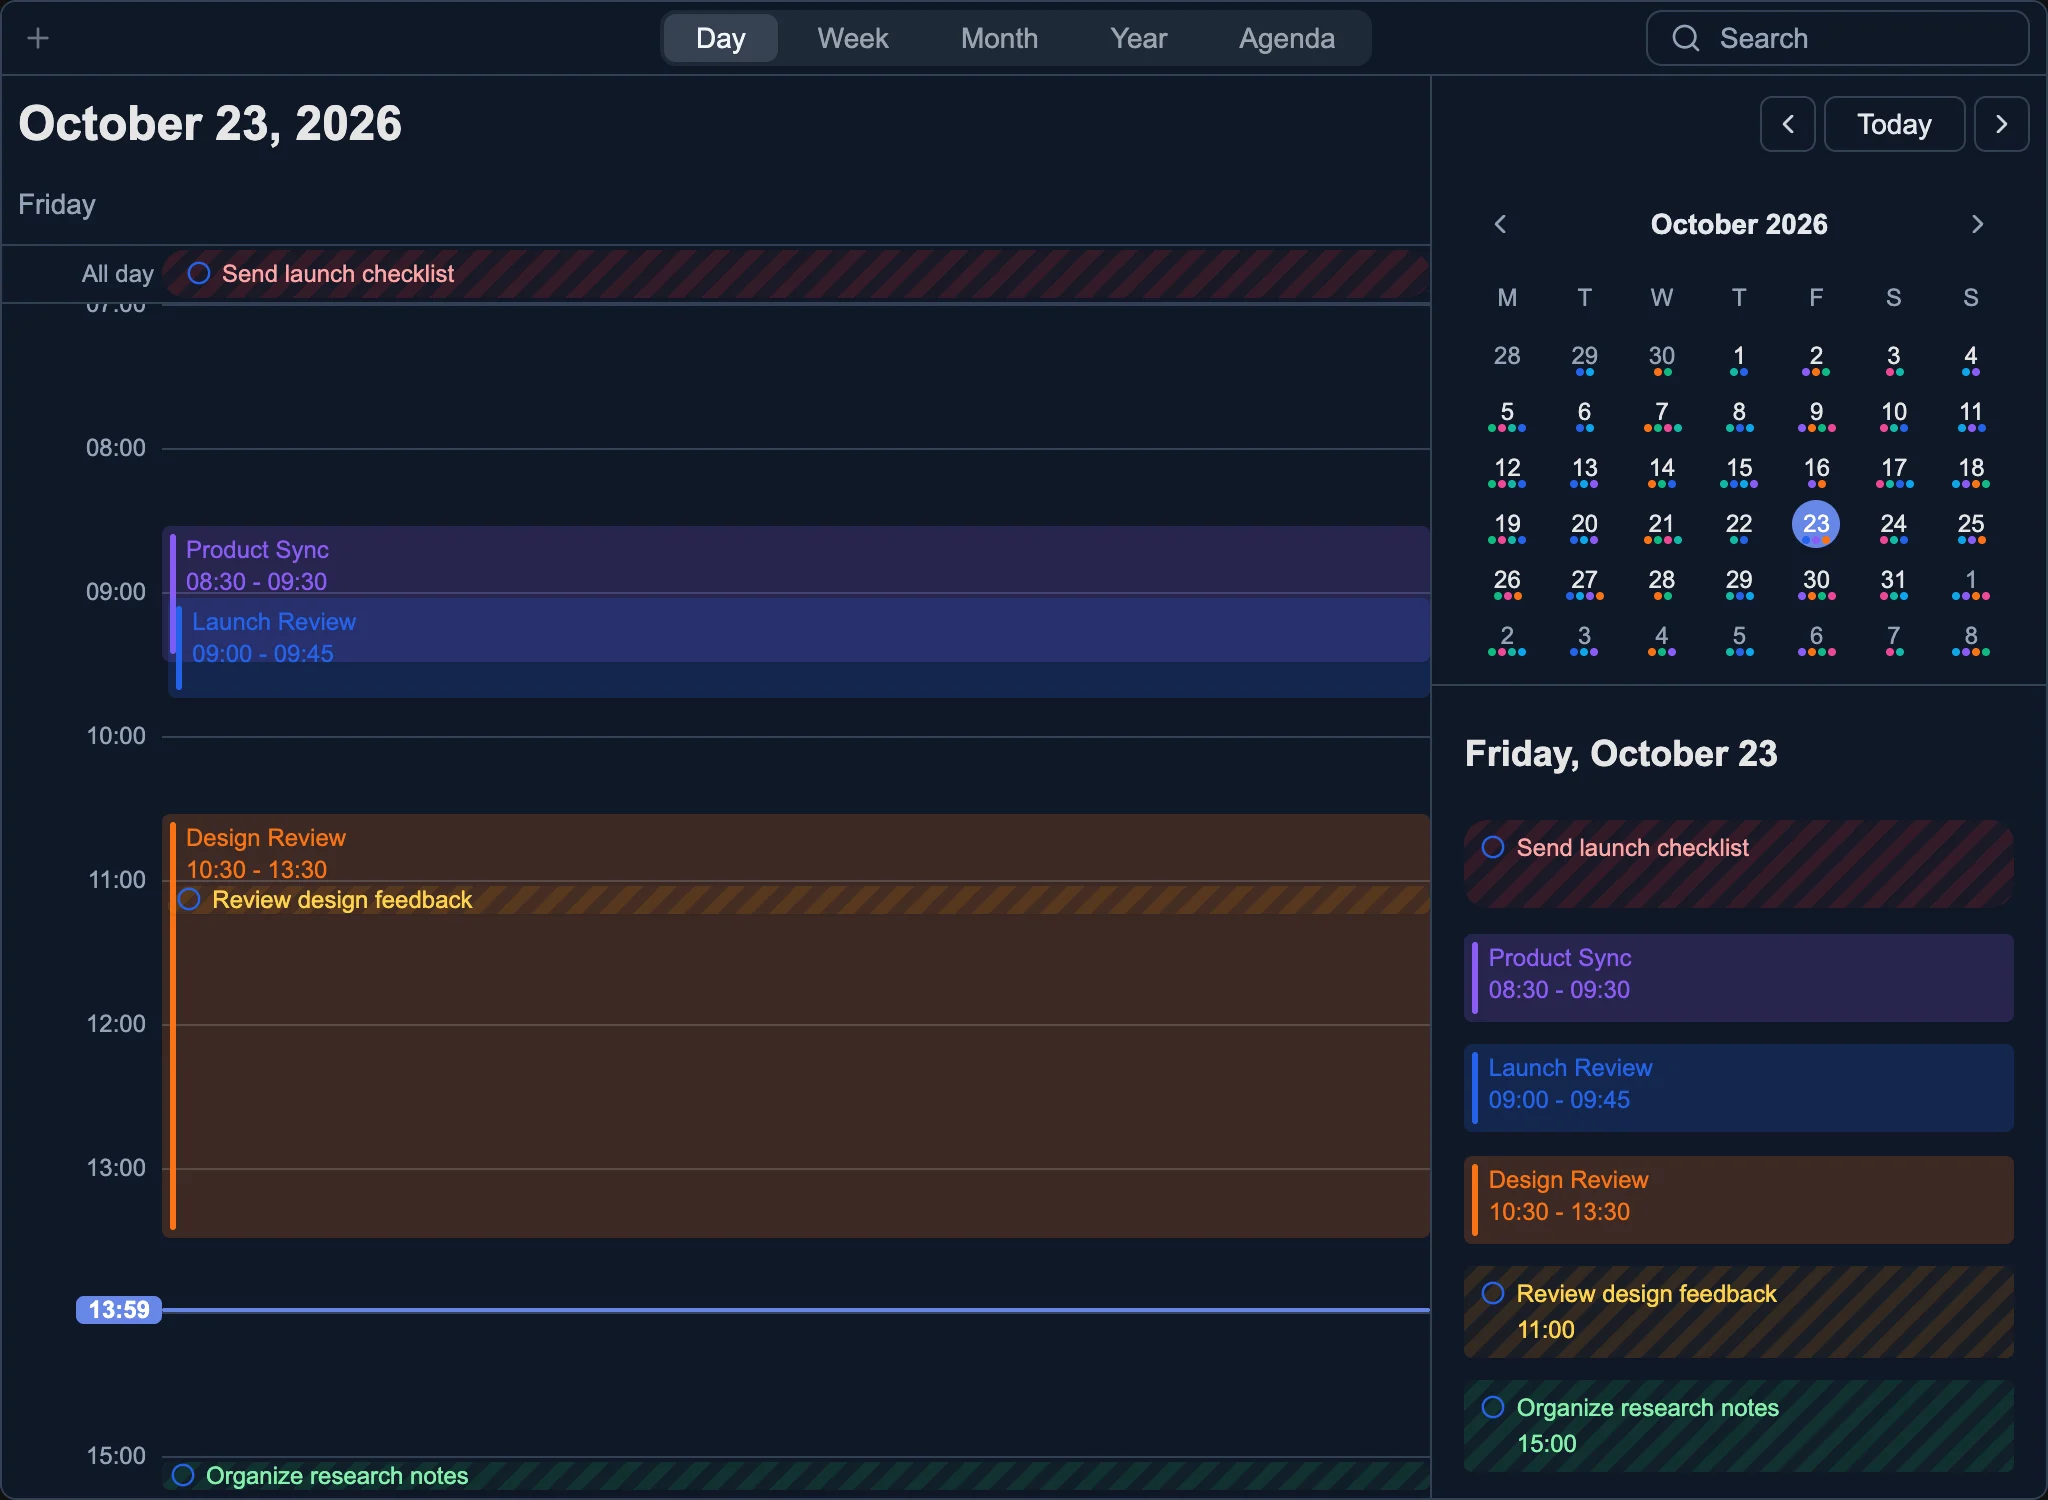The image size is (2048, 1500).
Task: Go to previous day arrow button
Action: [1788, 124]
